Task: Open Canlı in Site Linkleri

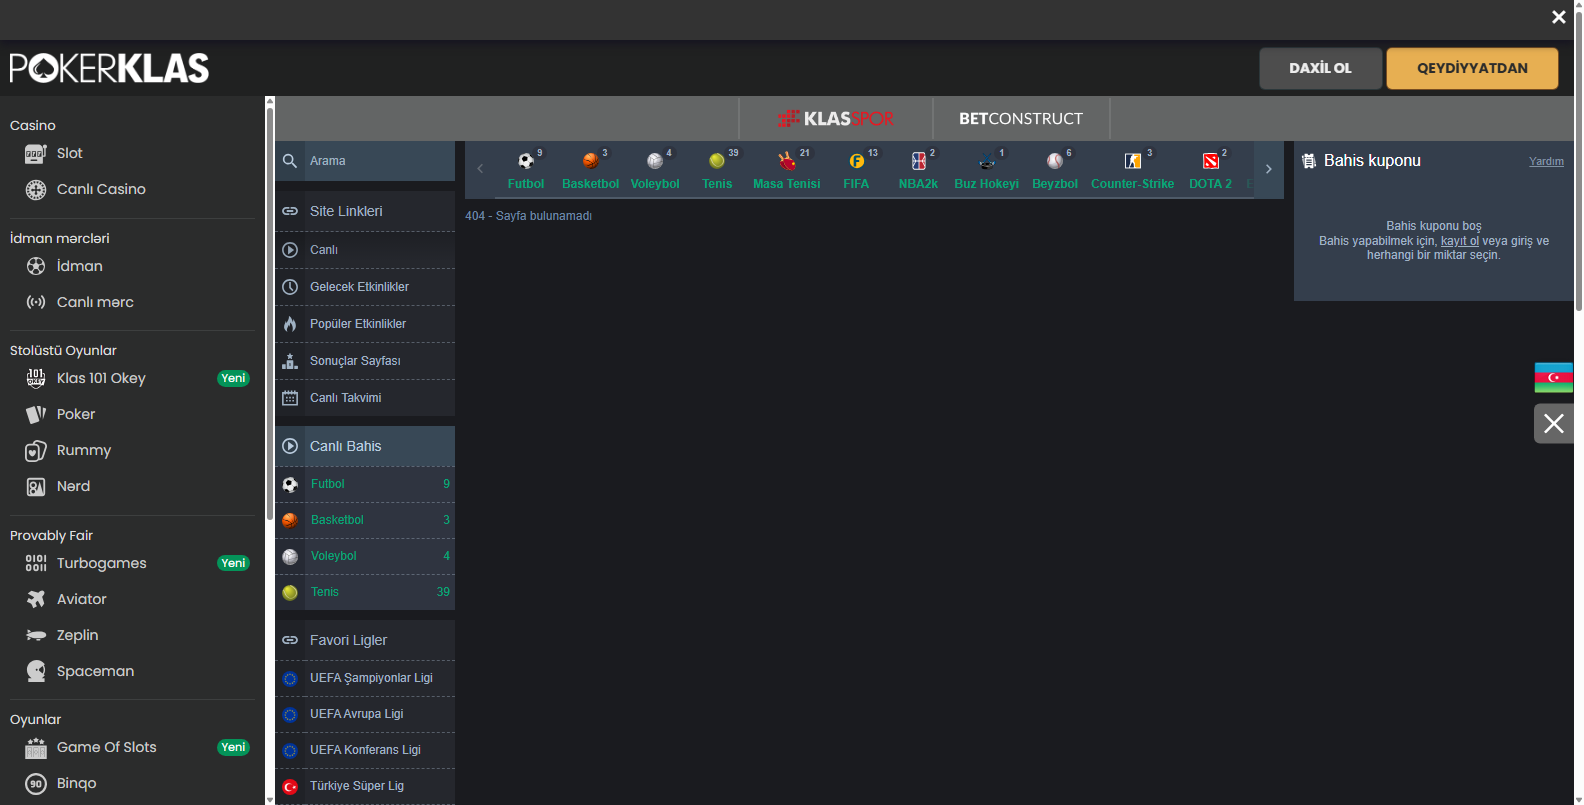Action: (x=365, y=250)
